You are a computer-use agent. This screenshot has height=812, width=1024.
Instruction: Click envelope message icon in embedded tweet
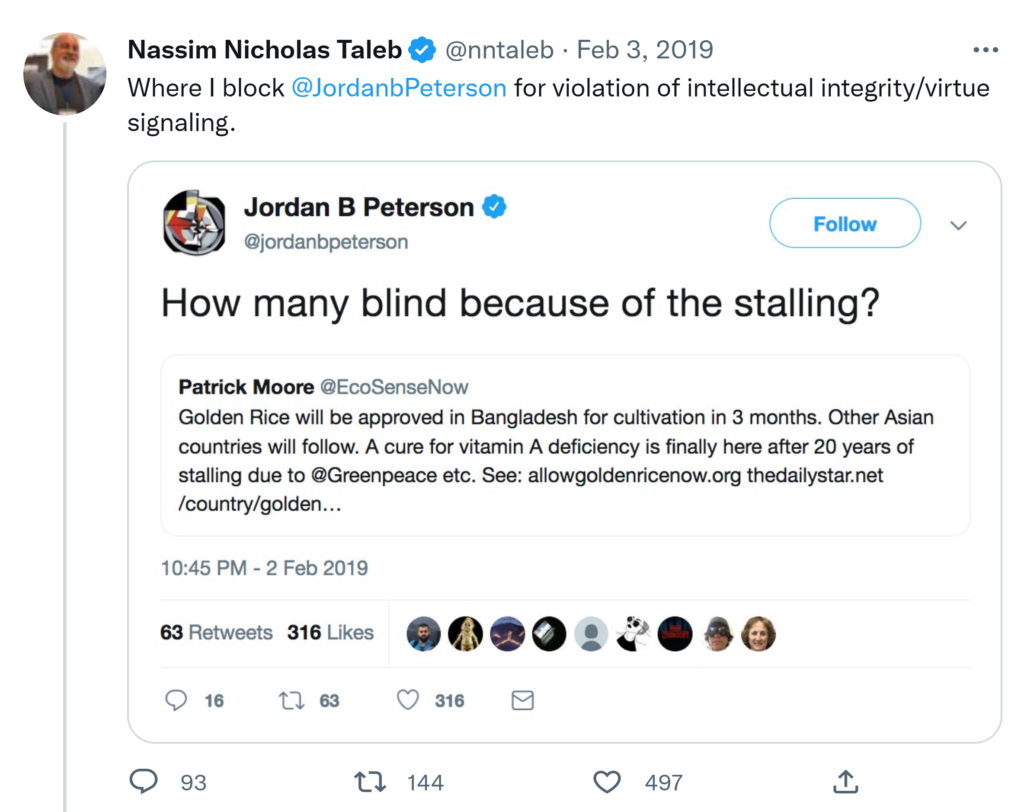click(522, 701)
